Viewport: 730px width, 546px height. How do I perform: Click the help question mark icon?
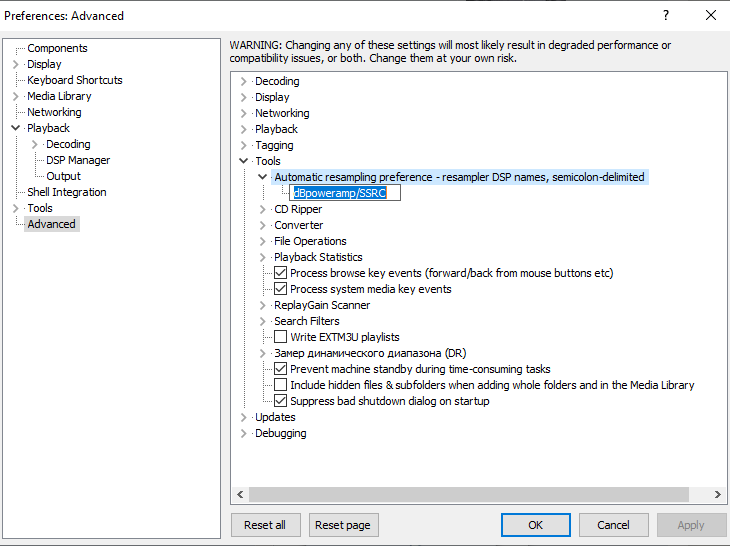666,15
